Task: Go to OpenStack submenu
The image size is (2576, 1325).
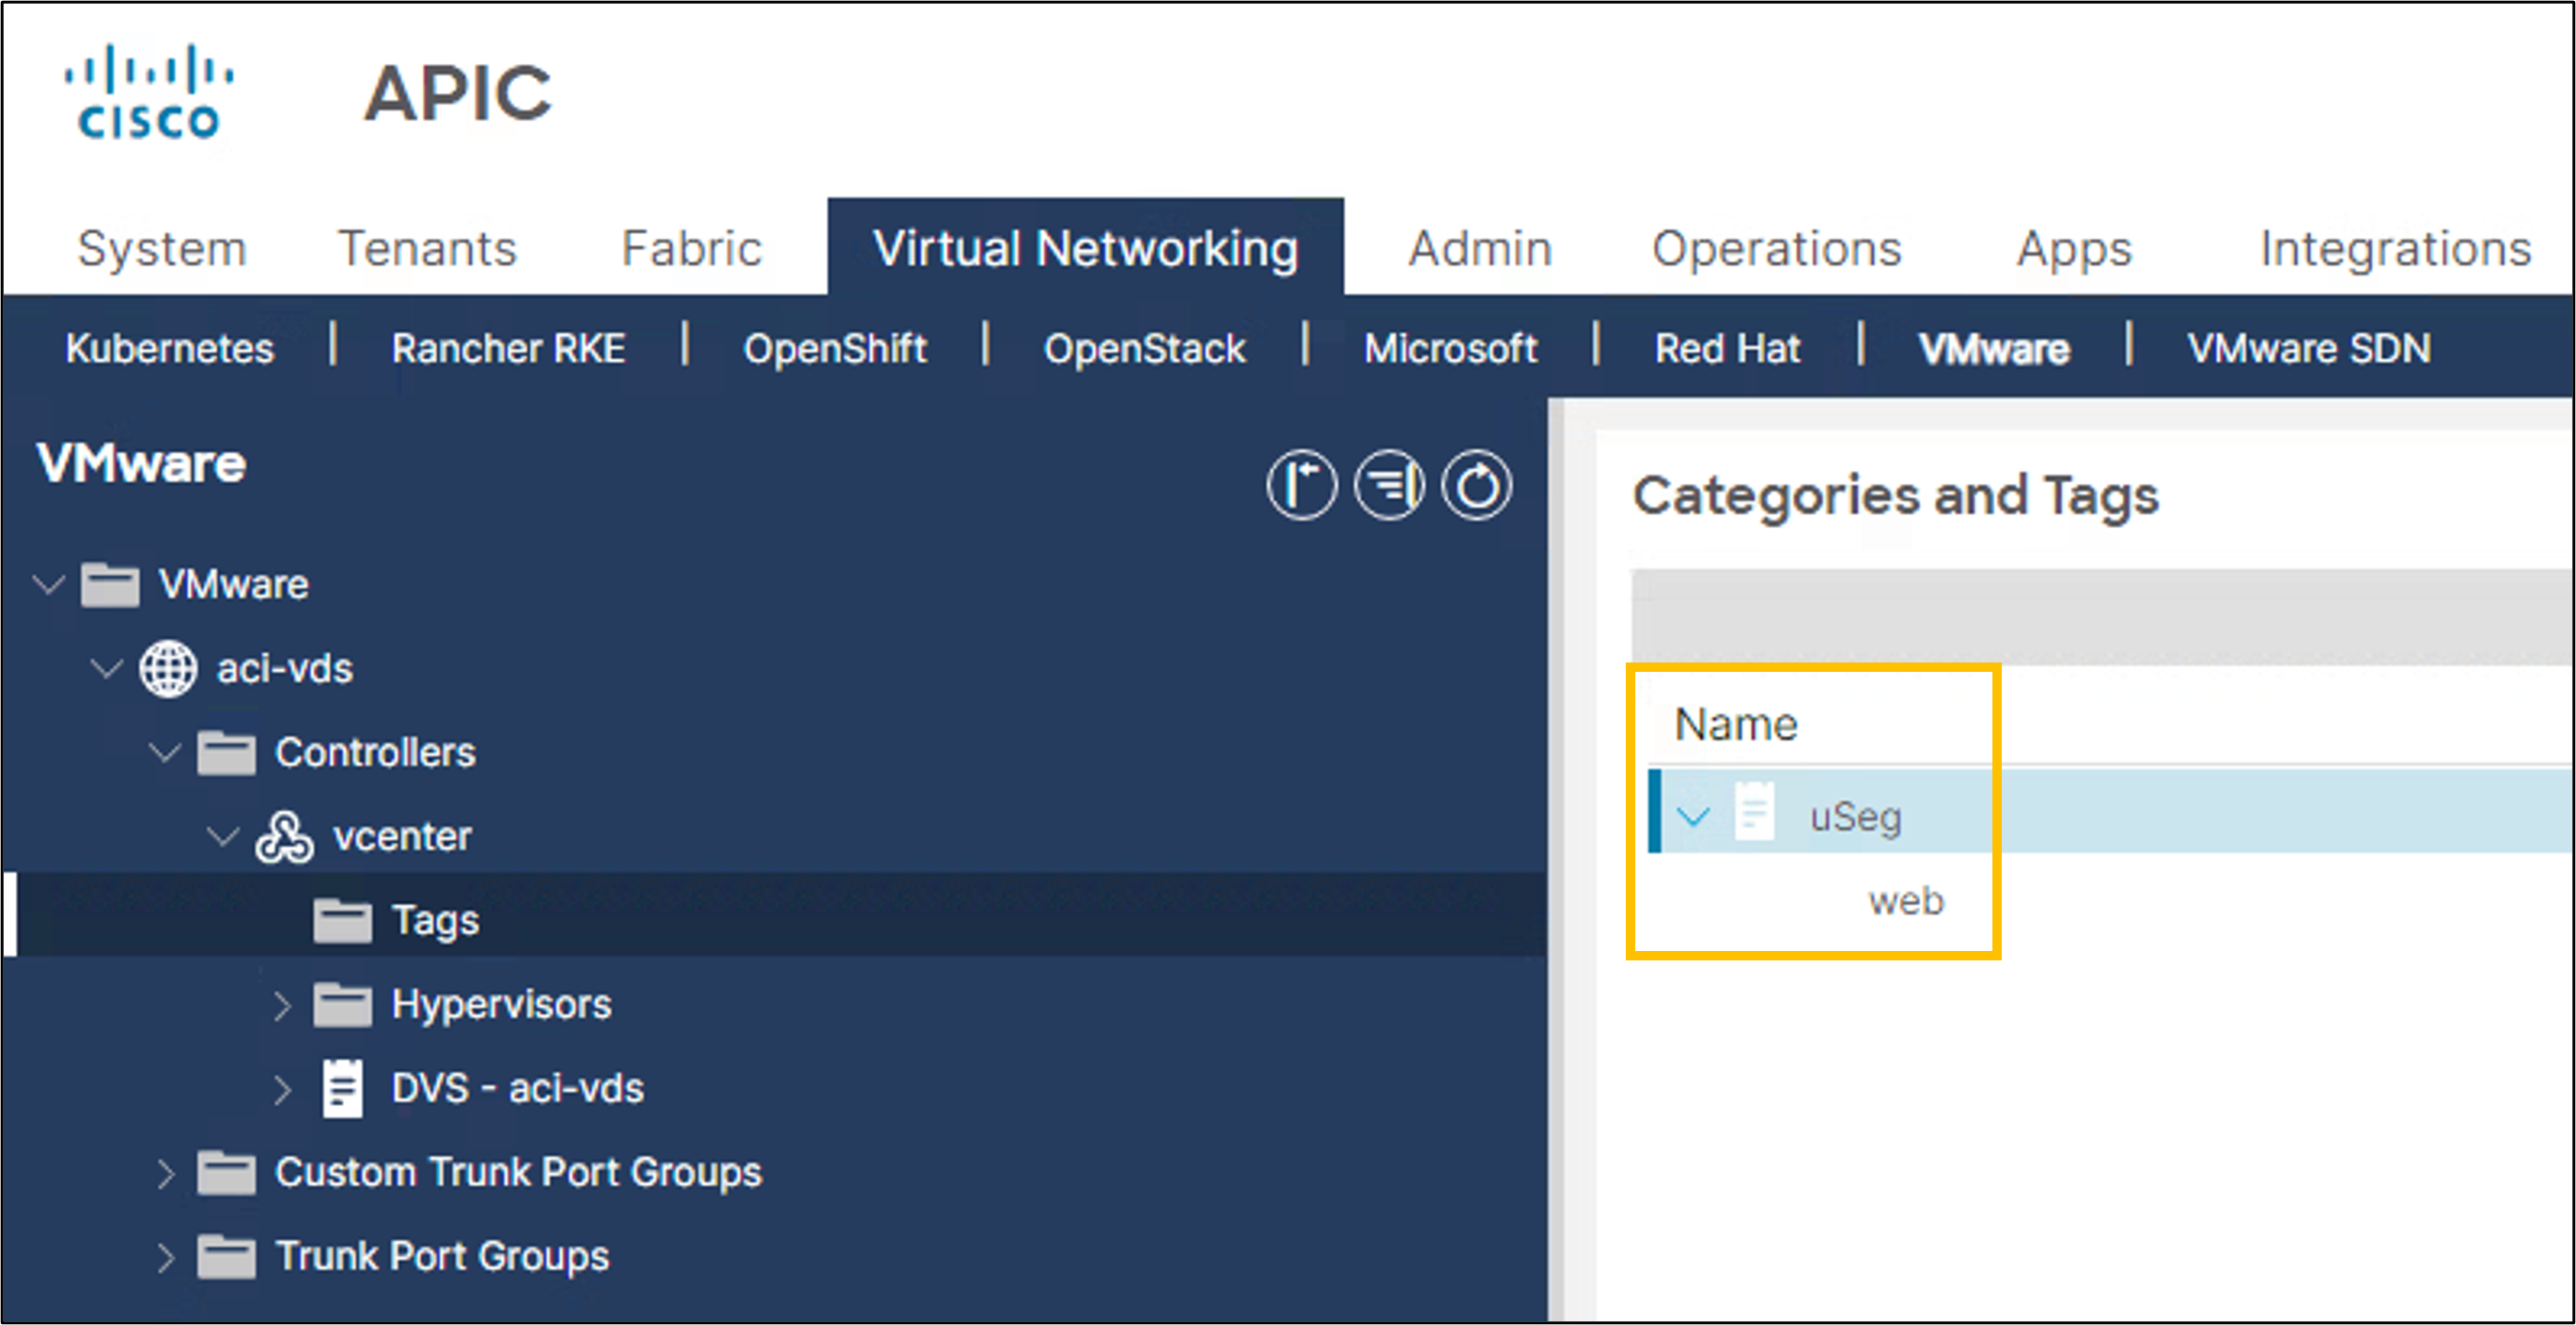Action: (x=1144, y=349)
